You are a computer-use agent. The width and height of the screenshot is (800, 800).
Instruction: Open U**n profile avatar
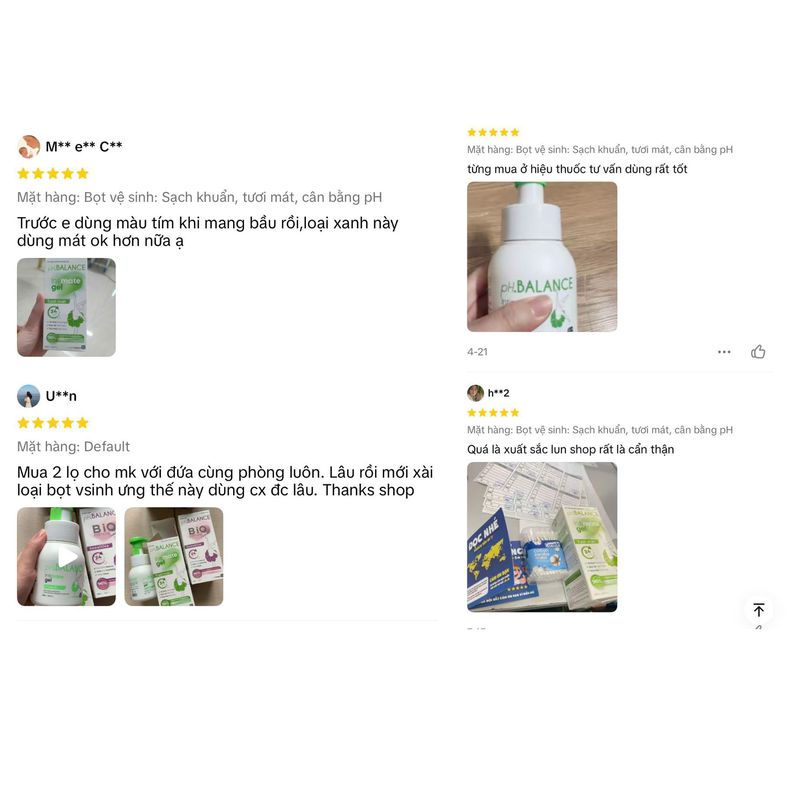29,396
